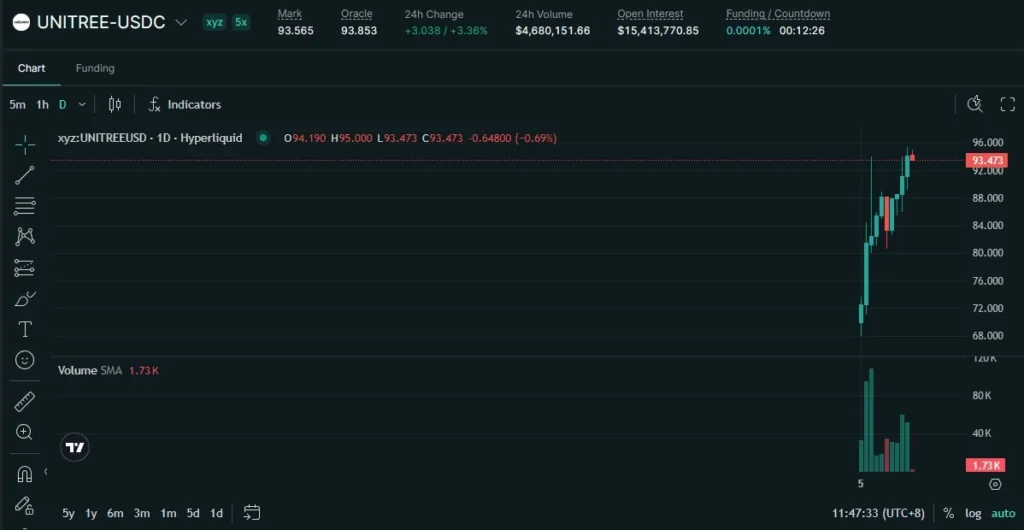The height and width of the screenshot is (530, 1024).
Task: Open the Fibonacci retracement tool
Action: [25, 206]
